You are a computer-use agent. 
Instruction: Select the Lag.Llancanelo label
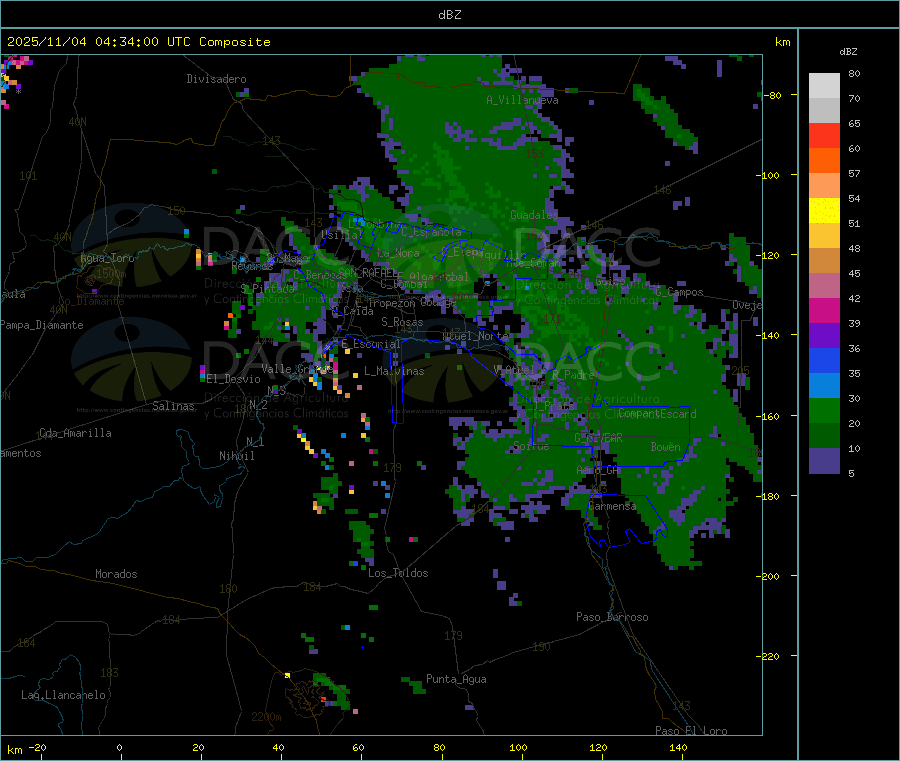(64, 696)
